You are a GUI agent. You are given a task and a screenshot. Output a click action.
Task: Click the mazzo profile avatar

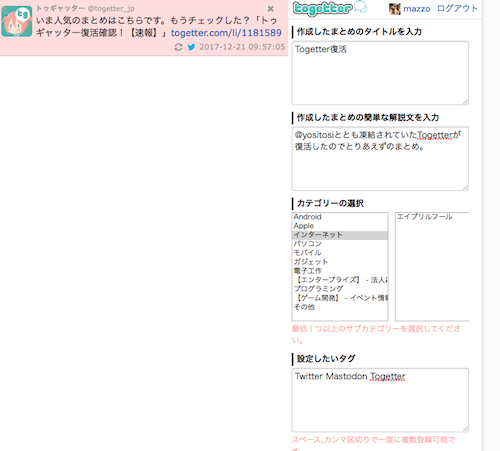(395, 8)
